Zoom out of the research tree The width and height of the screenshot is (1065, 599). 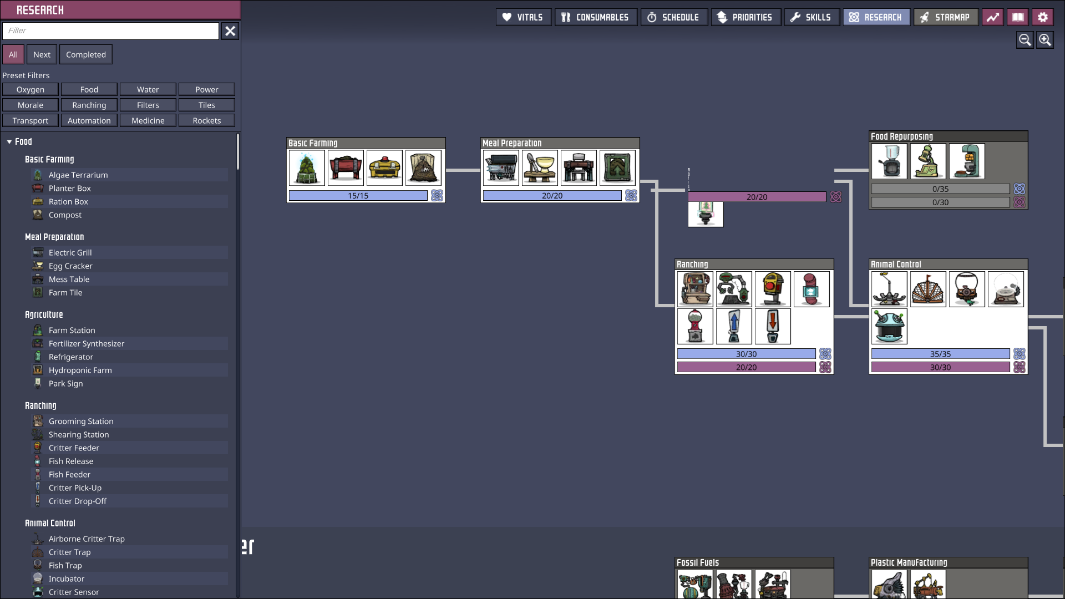point(1025,40)
